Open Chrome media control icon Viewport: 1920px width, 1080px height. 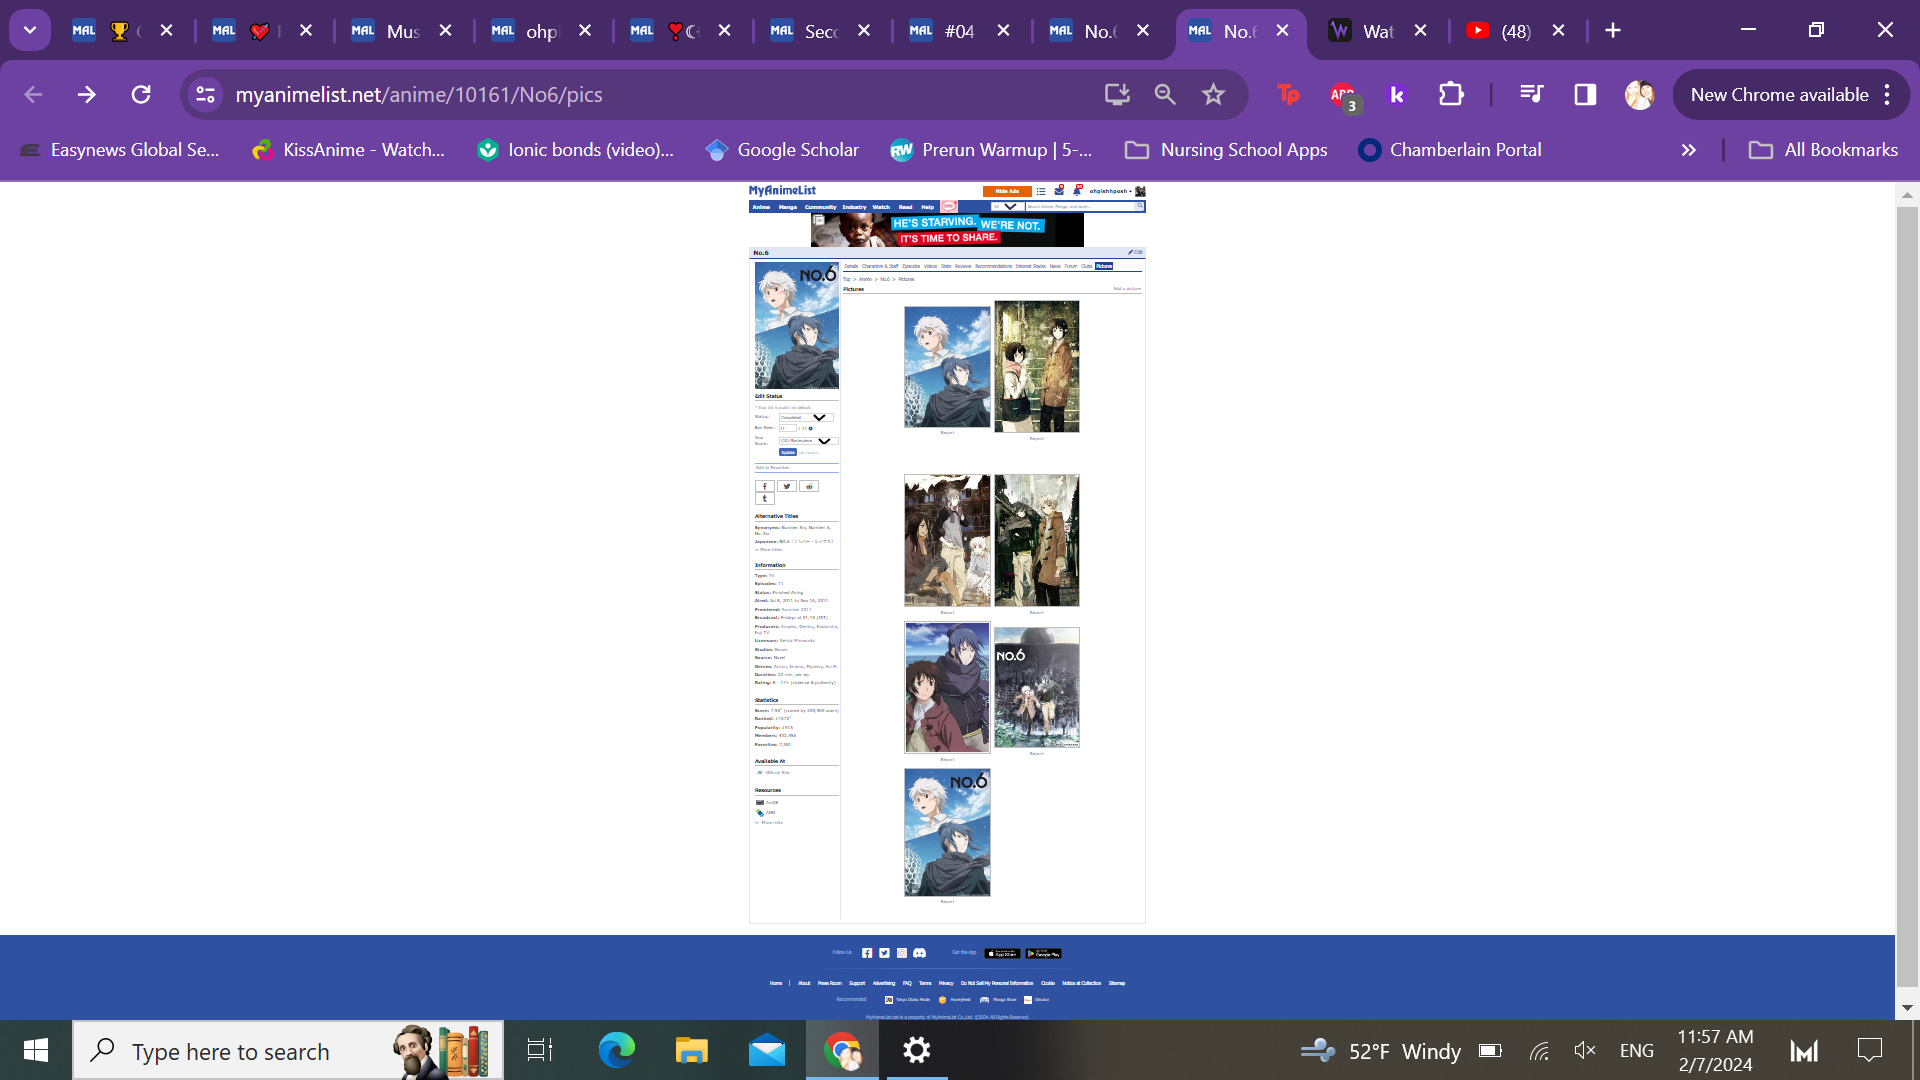click(1531, 94)
